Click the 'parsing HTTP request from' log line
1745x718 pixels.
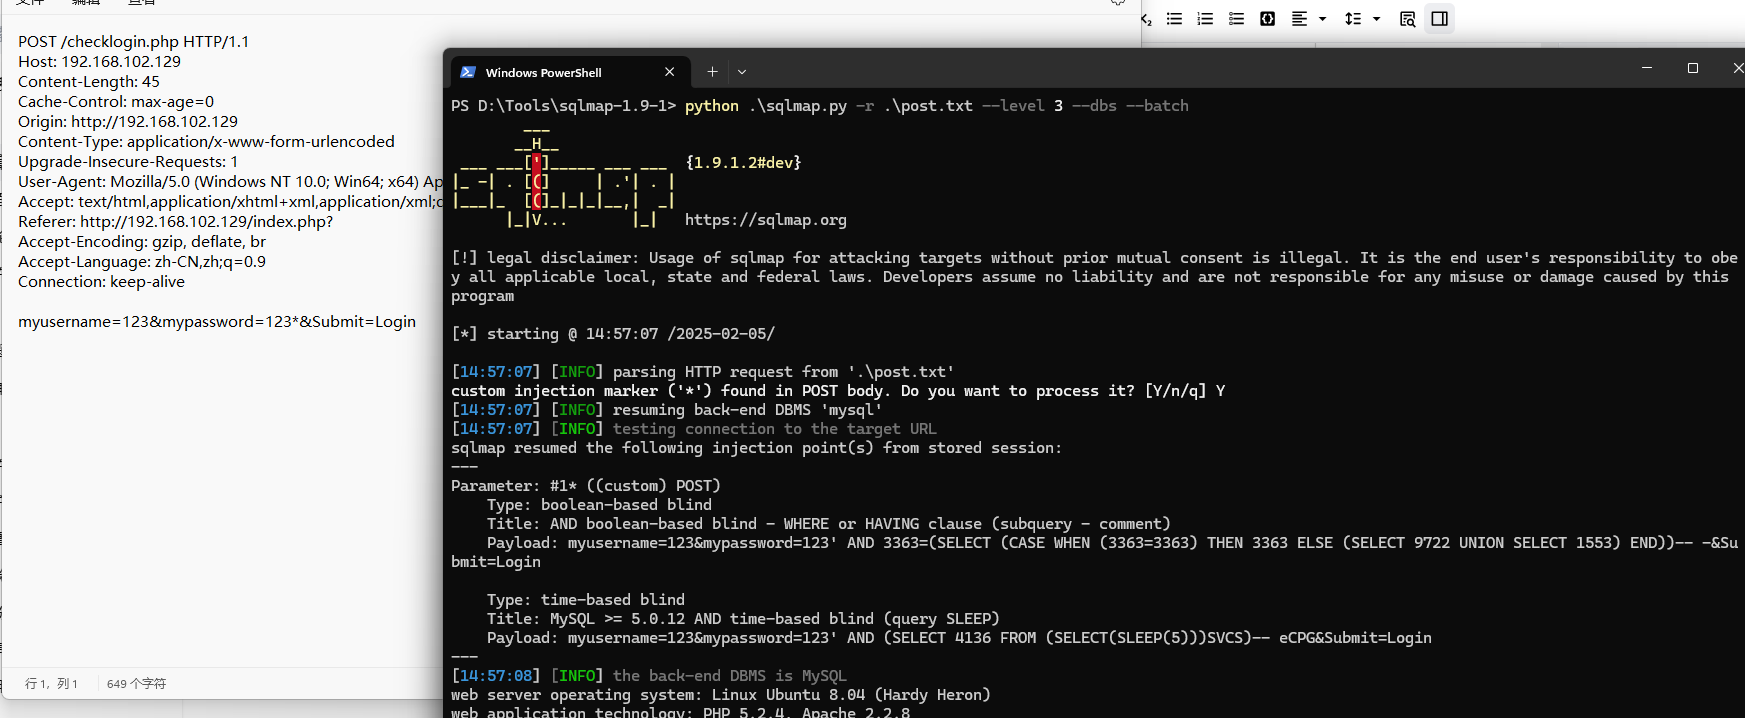(x=703, y=372)
